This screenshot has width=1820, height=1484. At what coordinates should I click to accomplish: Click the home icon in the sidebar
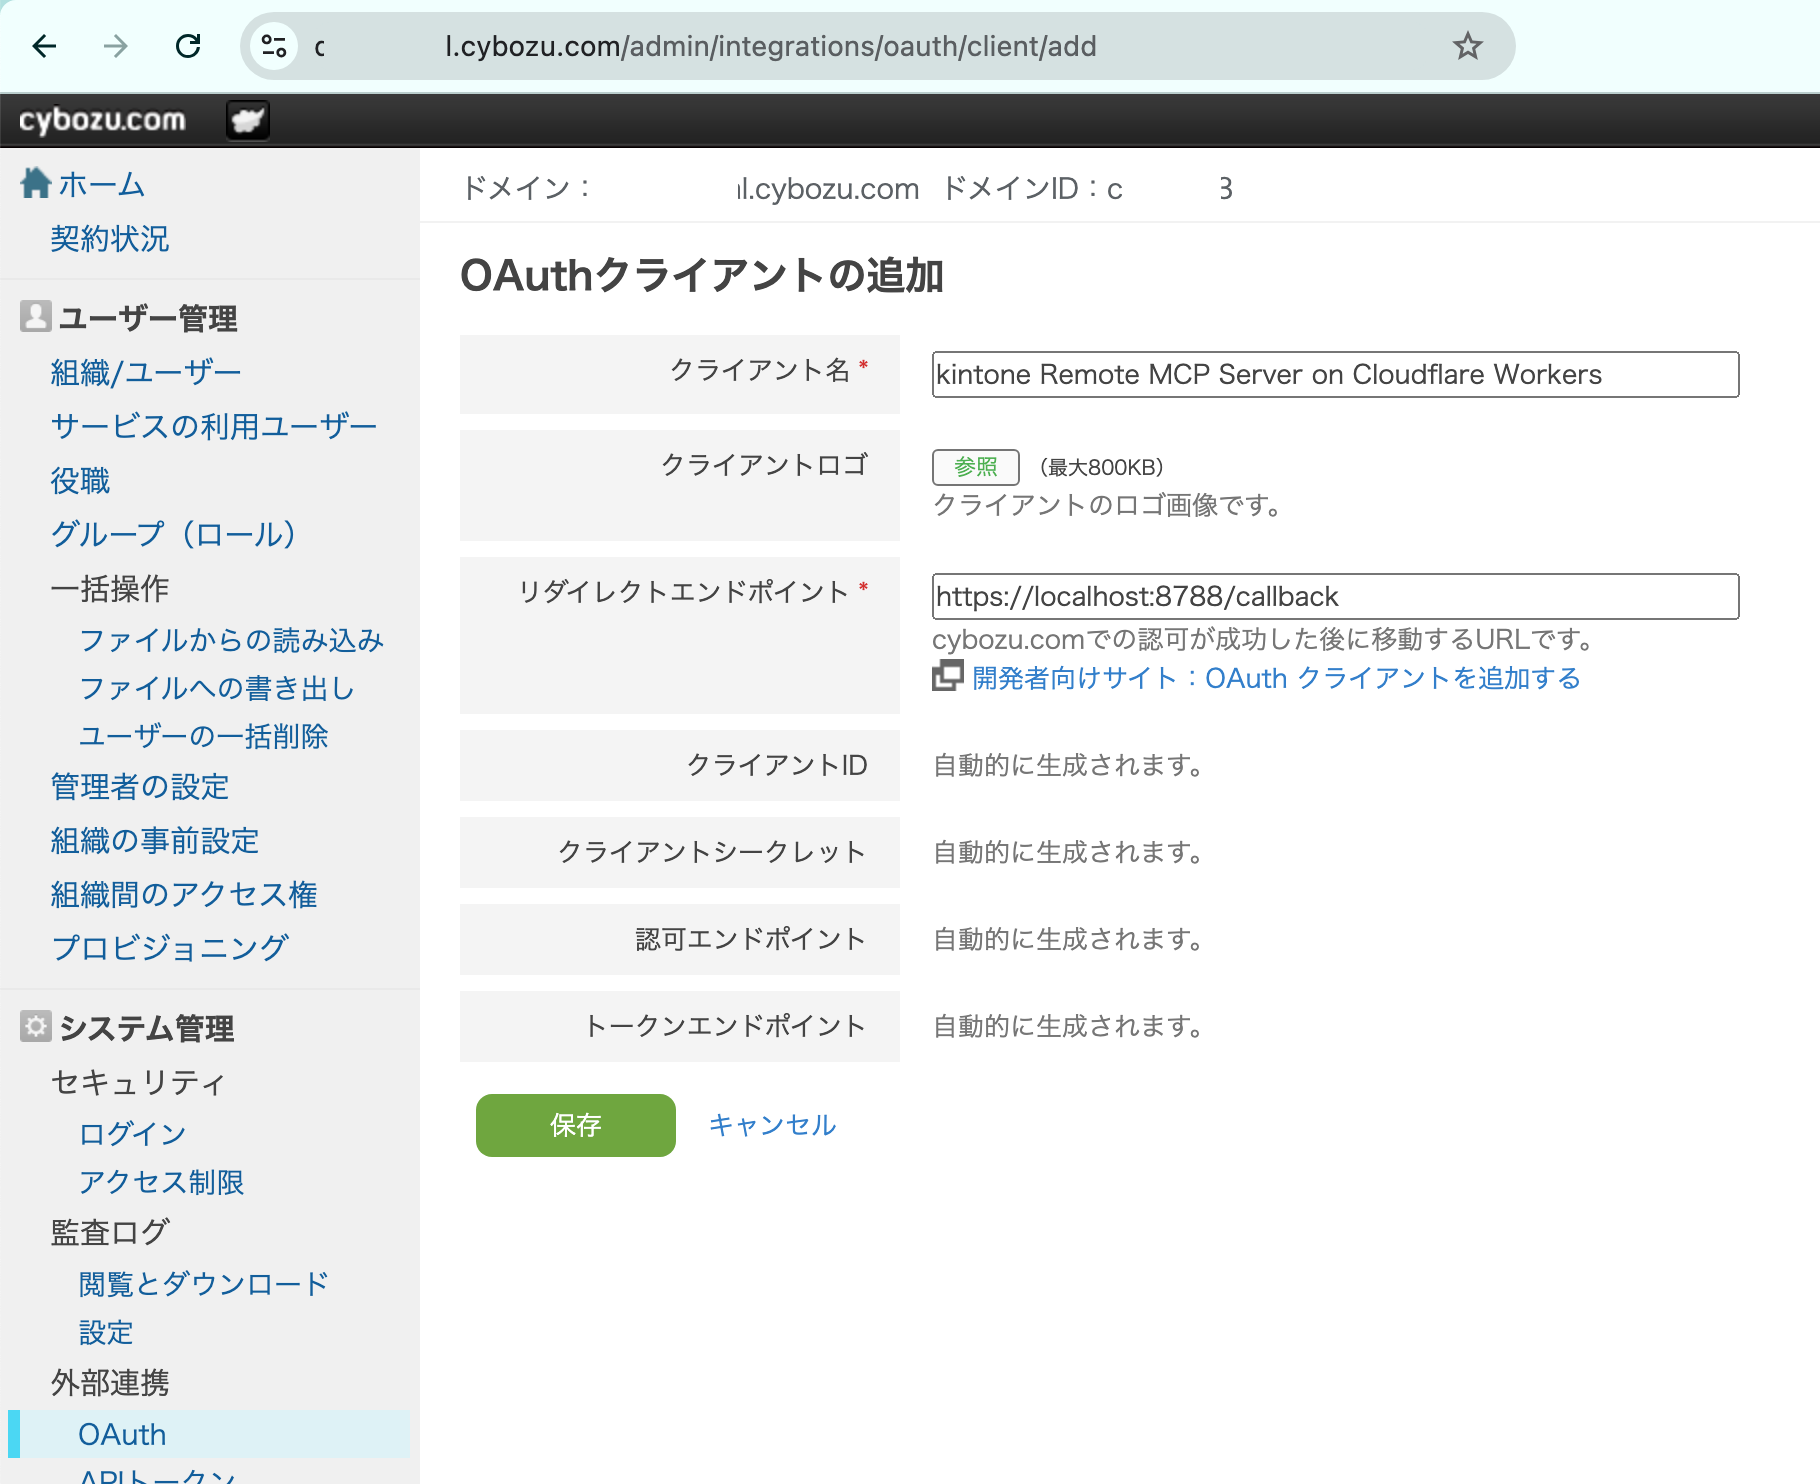(34, 183)
